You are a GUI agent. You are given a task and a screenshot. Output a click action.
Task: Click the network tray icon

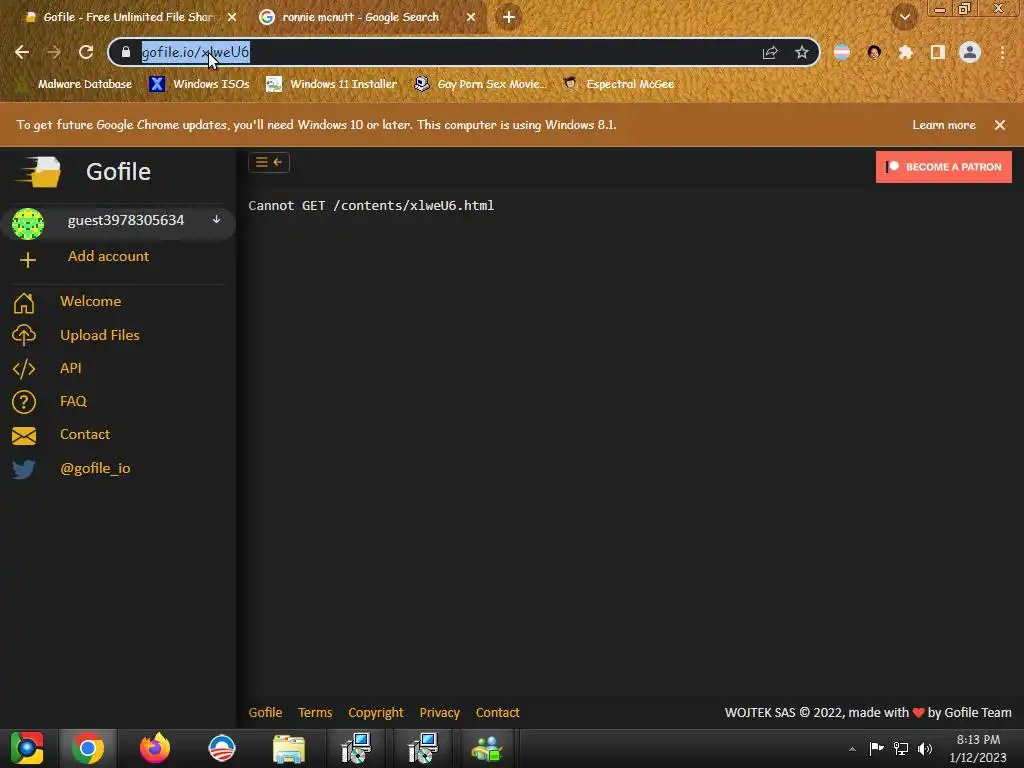pyautogui.click(x=901, y=749)
